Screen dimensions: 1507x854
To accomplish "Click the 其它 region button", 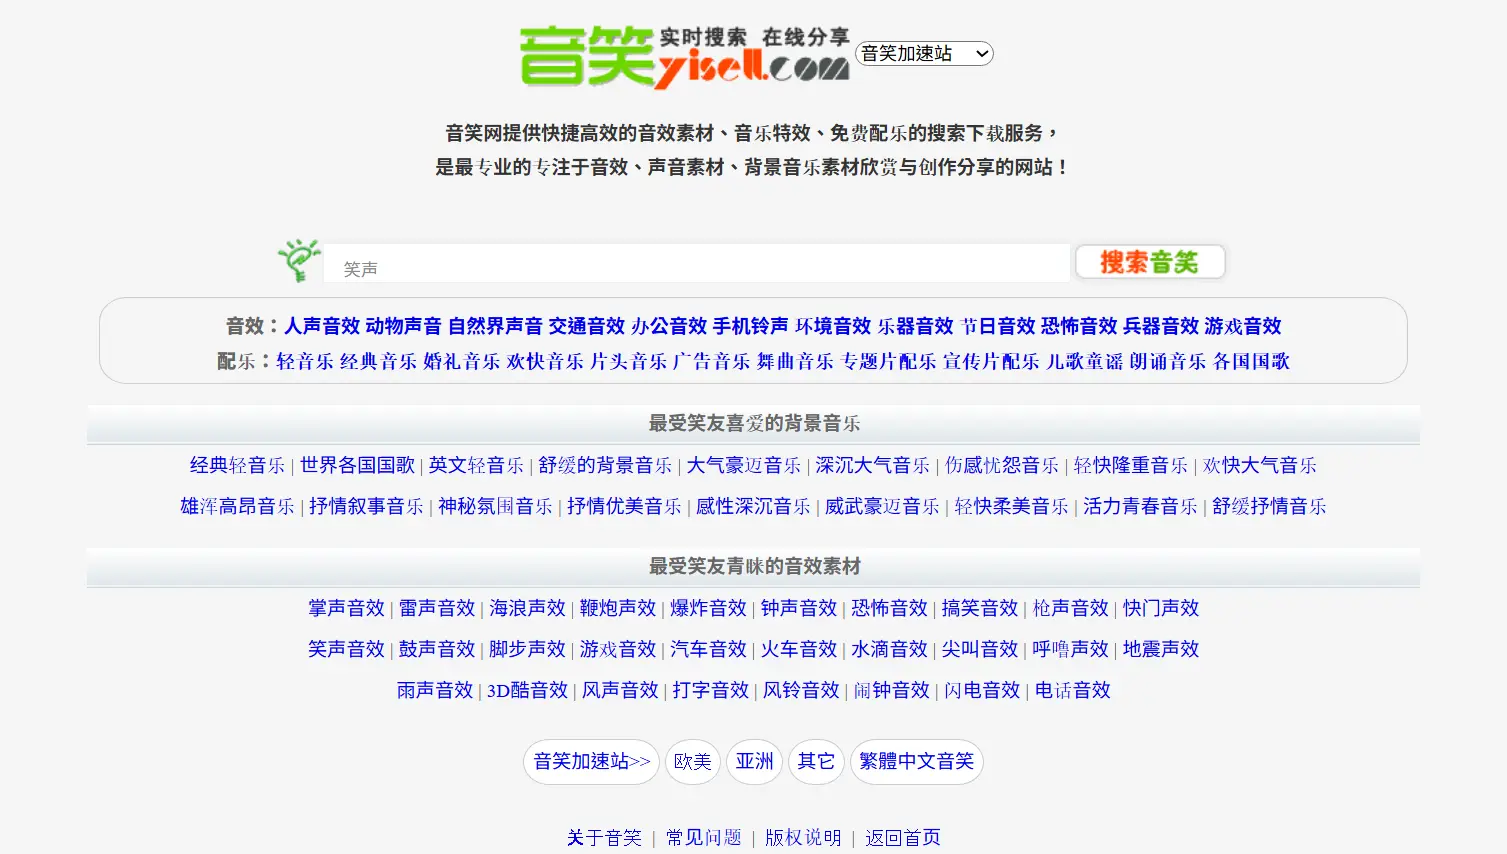I will 816,762.
